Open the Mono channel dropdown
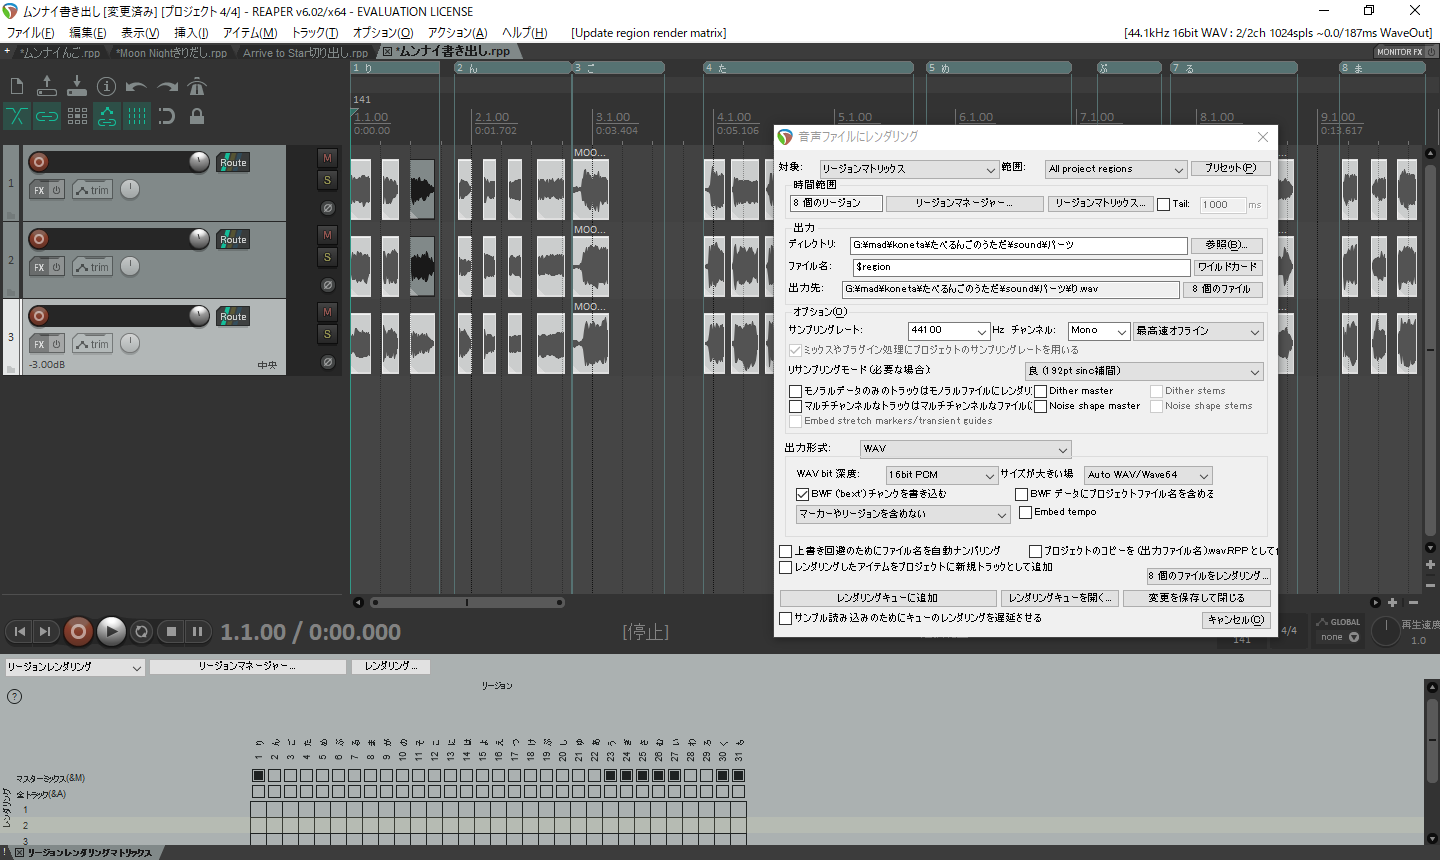 (x=1099, y=330)
